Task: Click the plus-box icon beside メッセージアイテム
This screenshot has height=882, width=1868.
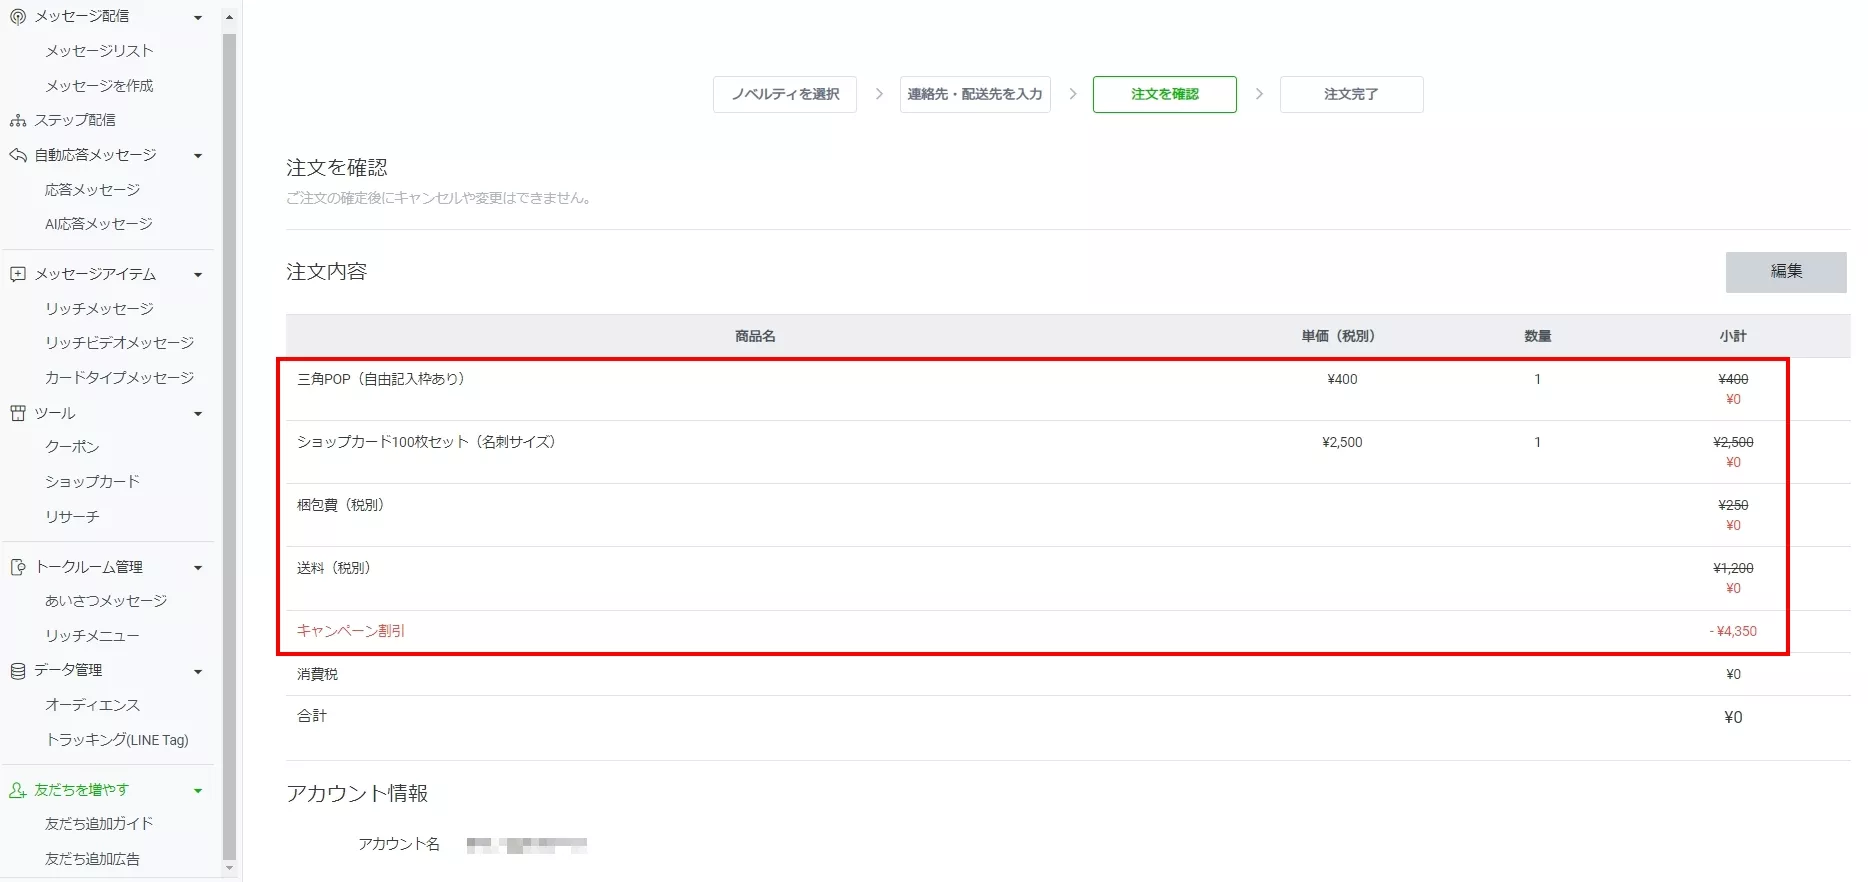Action: [x=17, y=274]
